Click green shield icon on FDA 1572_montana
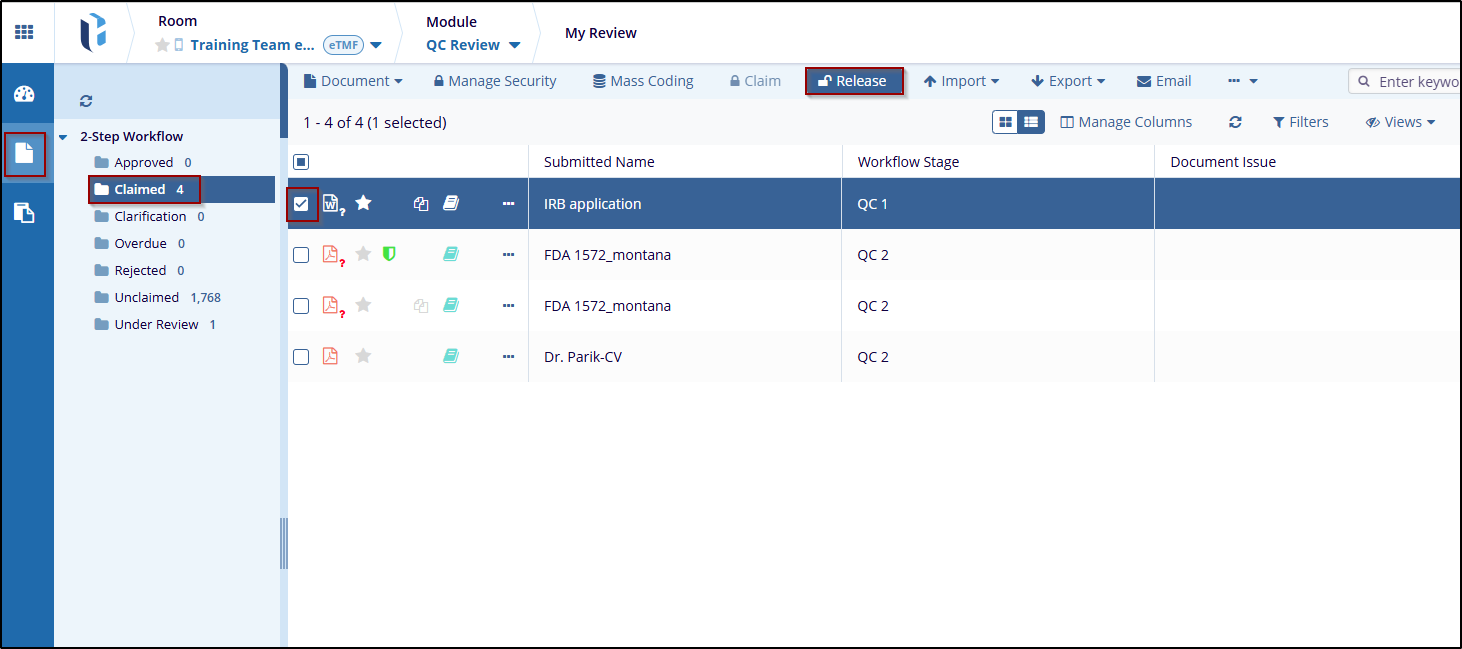Viewport: 1462px width, 649px height. coord(389,255)
